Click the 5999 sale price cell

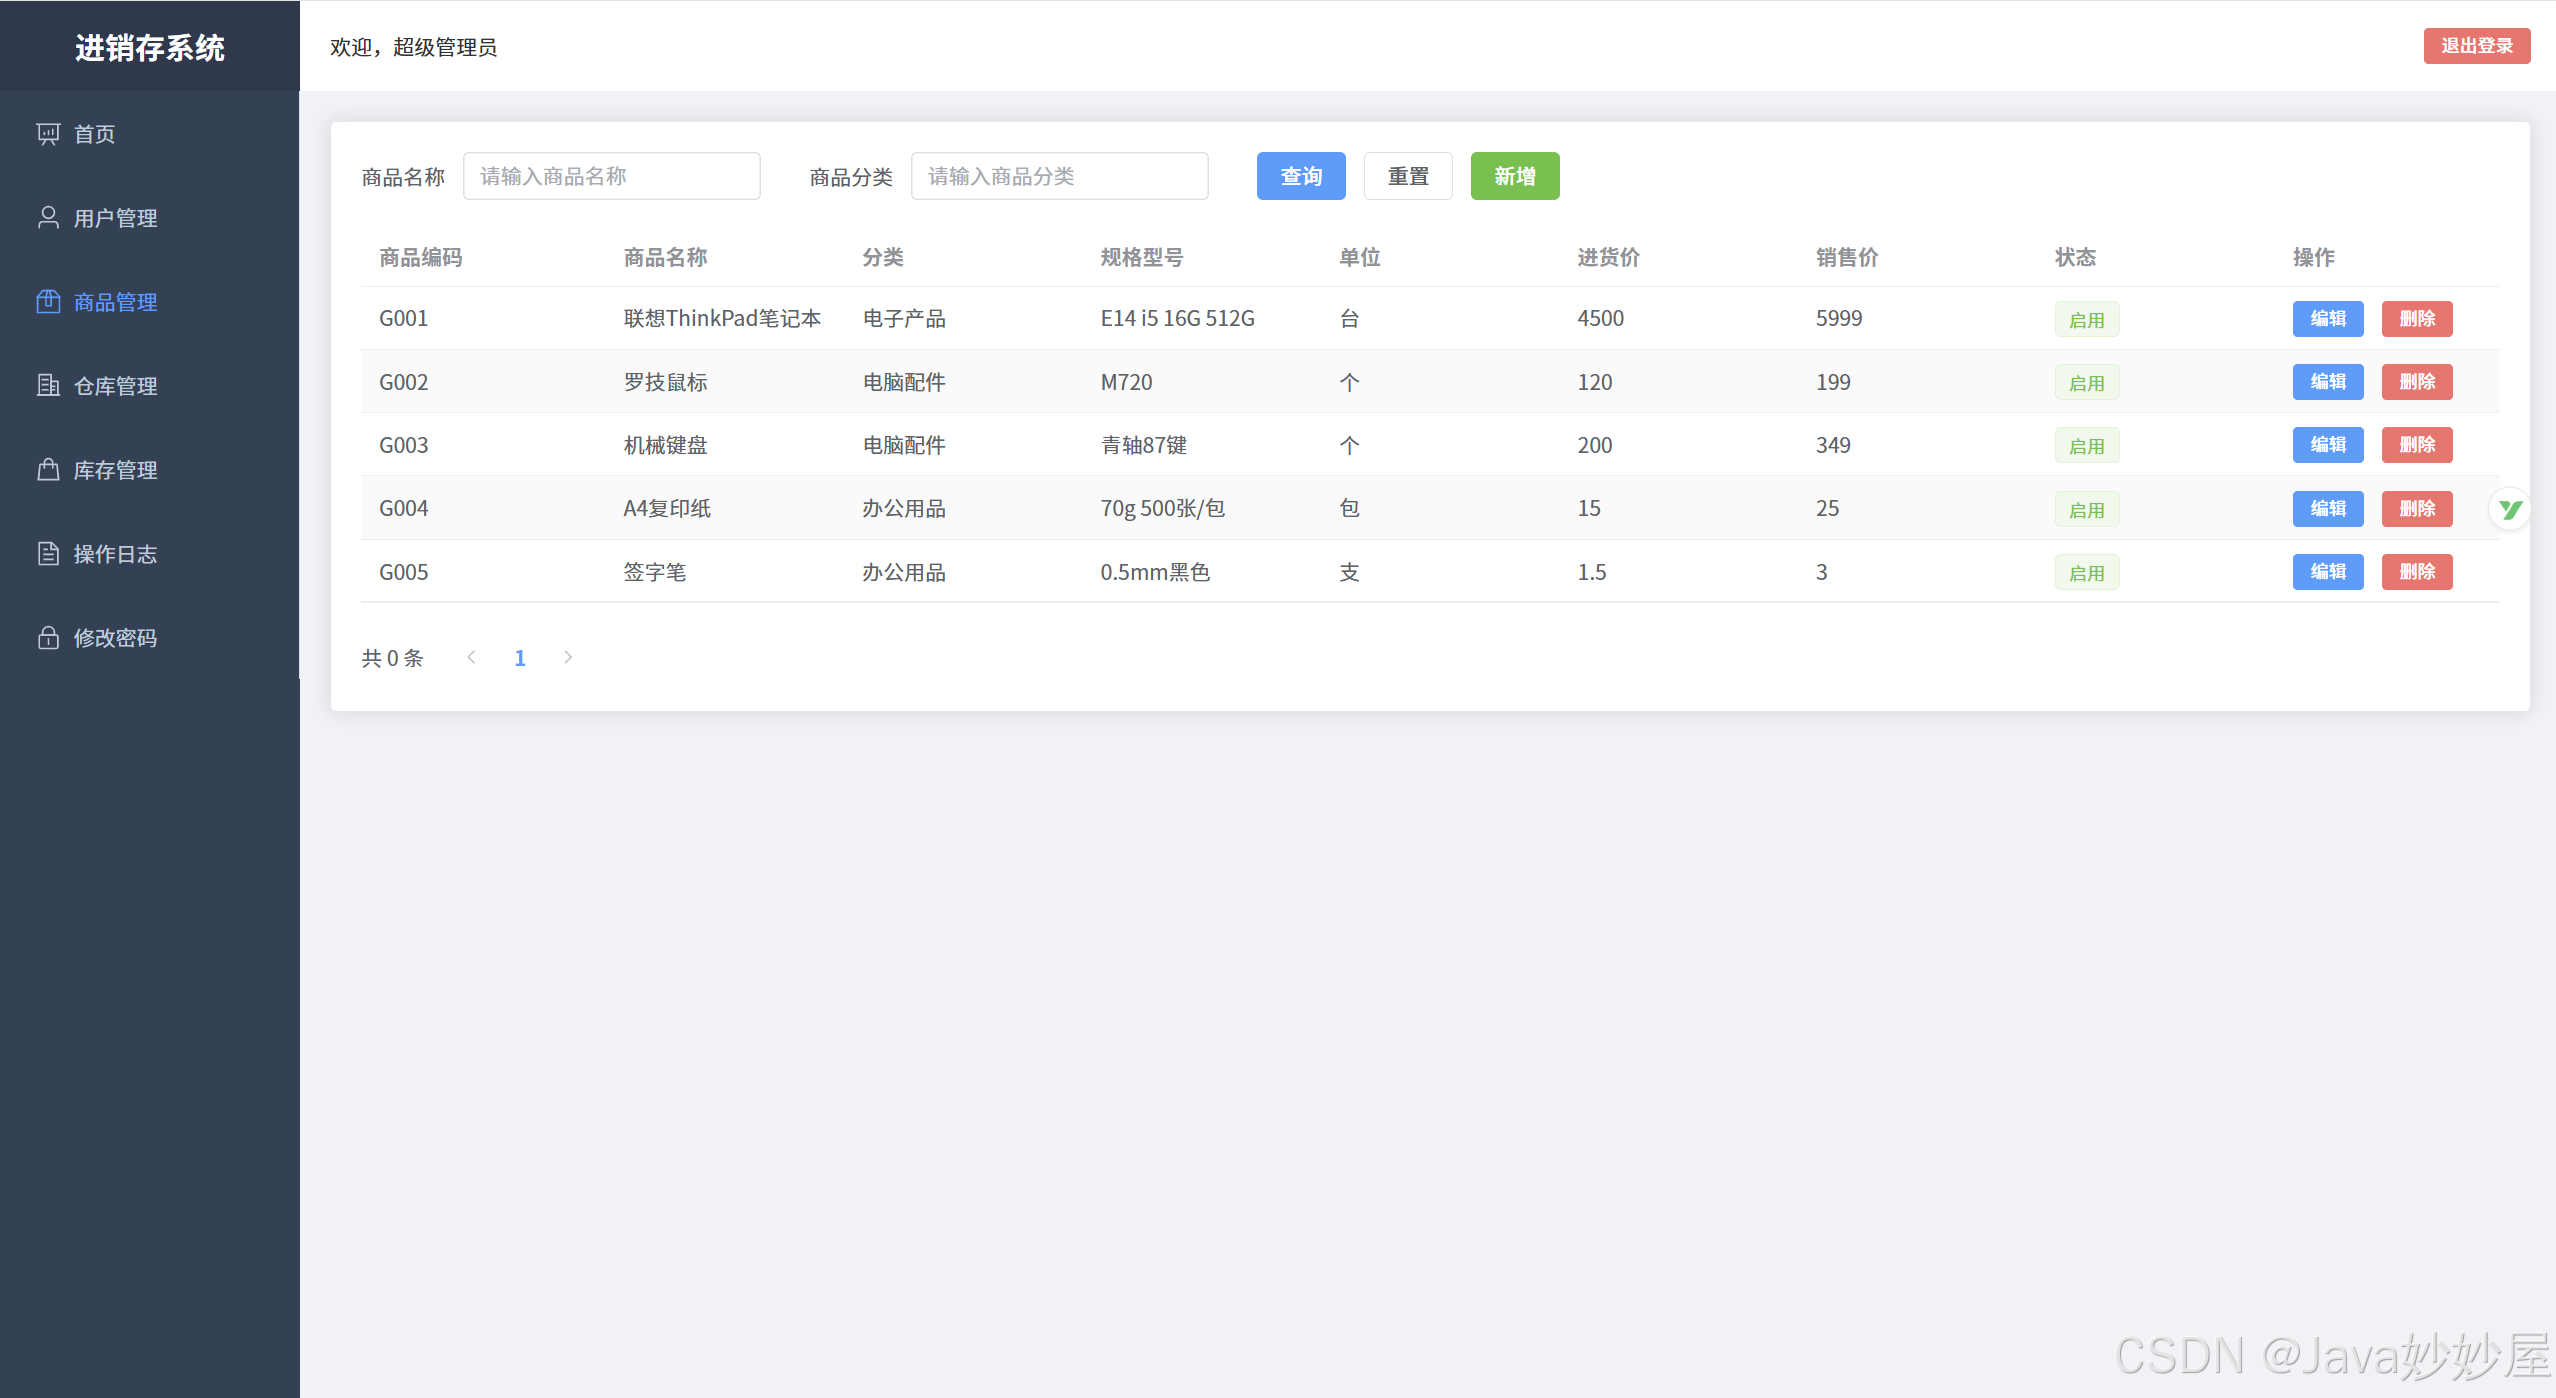coord(1839,319)
